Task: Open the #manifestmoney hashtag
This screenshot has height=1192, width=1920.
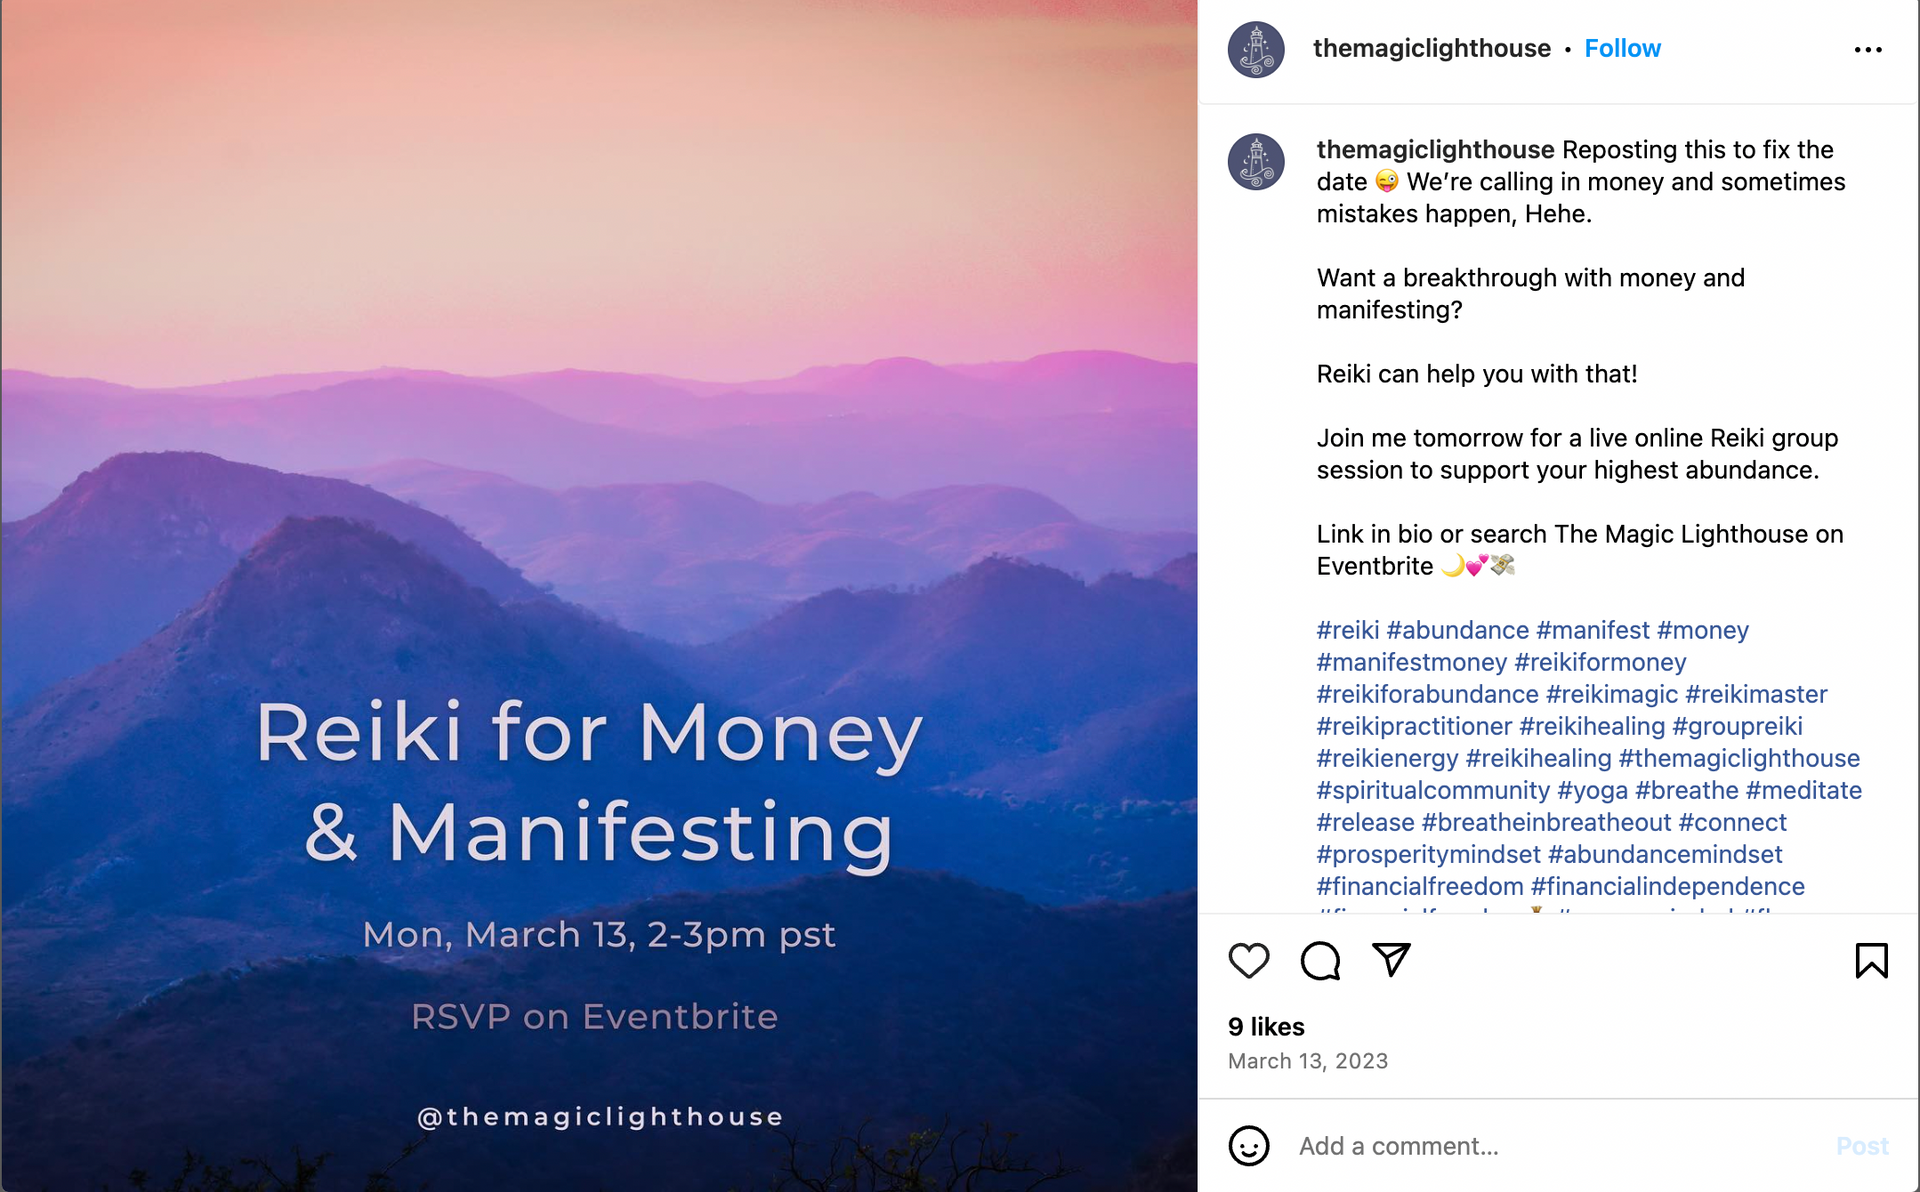Action: coord(1411,663)
